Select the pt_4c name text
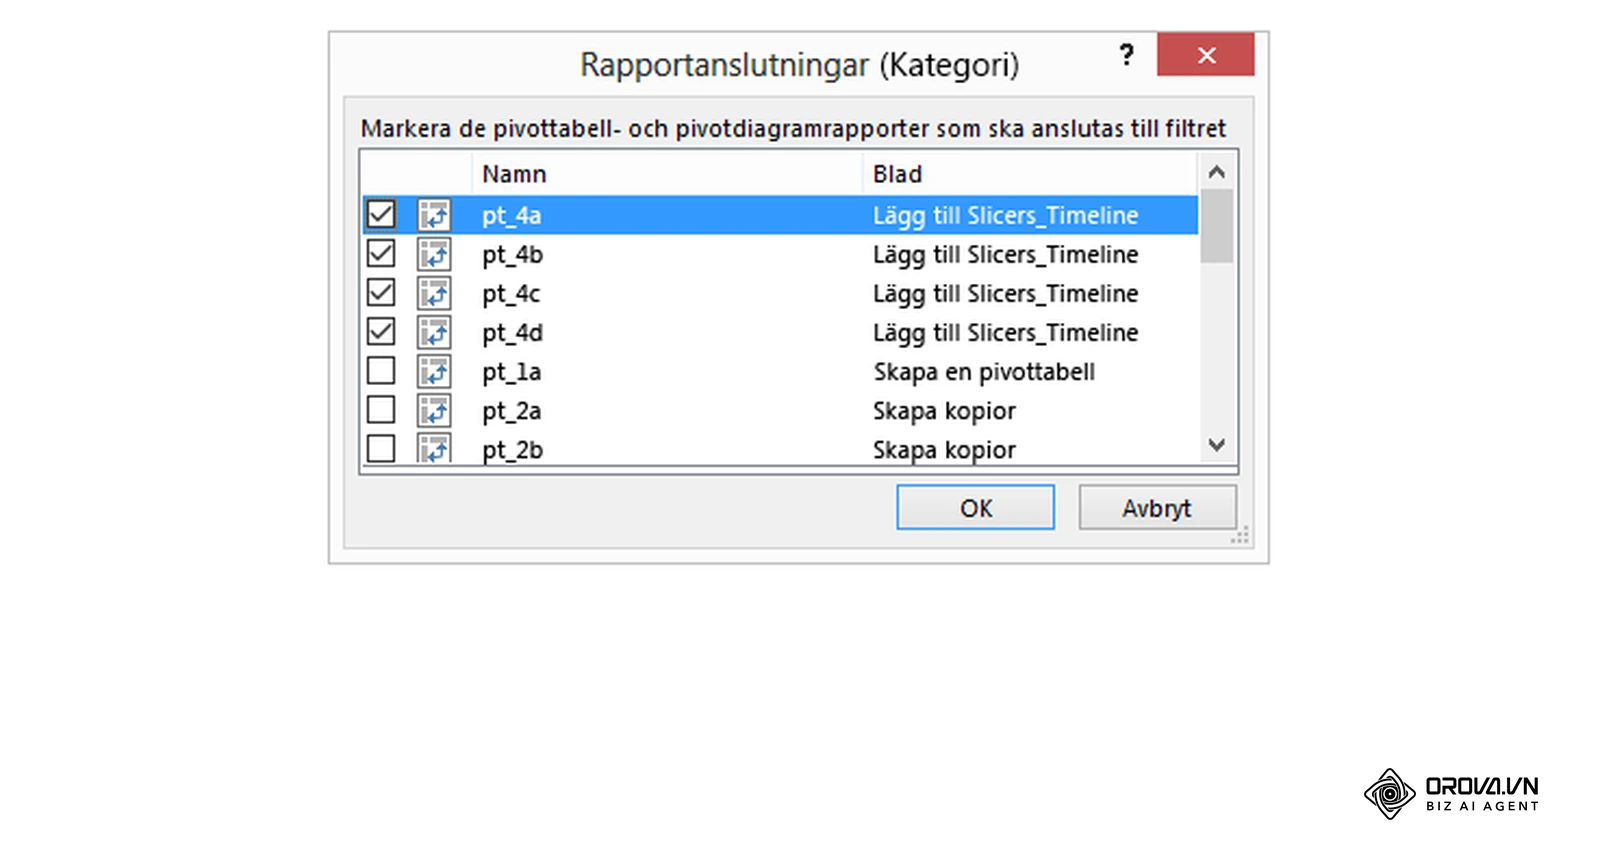This screenshot has width=1600, height=860. click(511, 294)
